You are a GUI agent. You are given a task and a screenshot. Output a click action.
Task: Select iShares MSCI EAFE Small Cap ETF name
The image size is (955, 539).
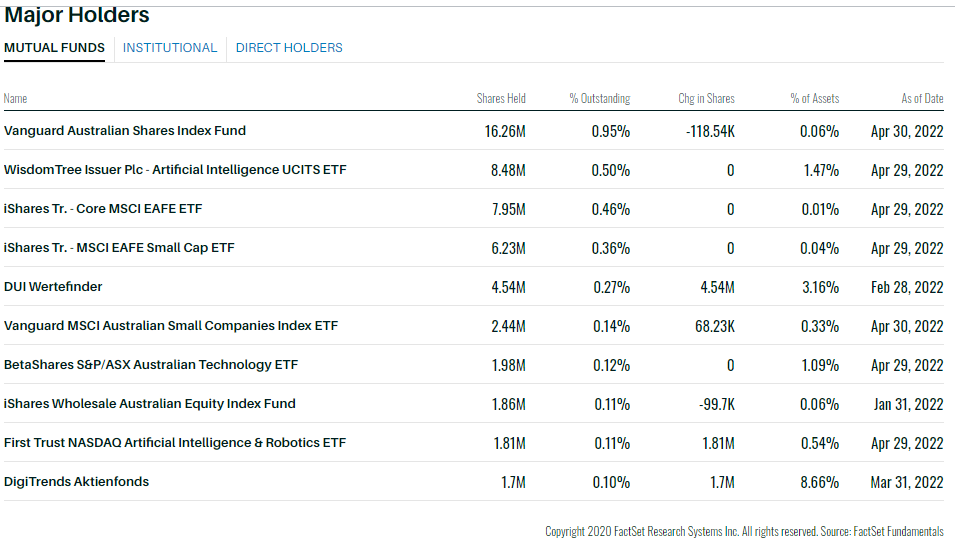tap(119, 247)
